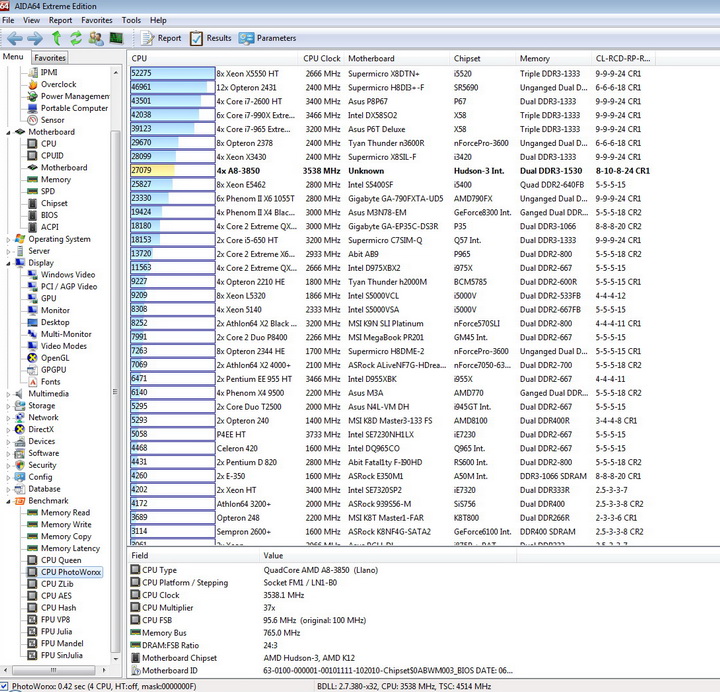The width and height of the screenshot is (720, 692).
Task: Click the 'Socket FM1 / LN1-B0' value
Action: coord(301,583)
